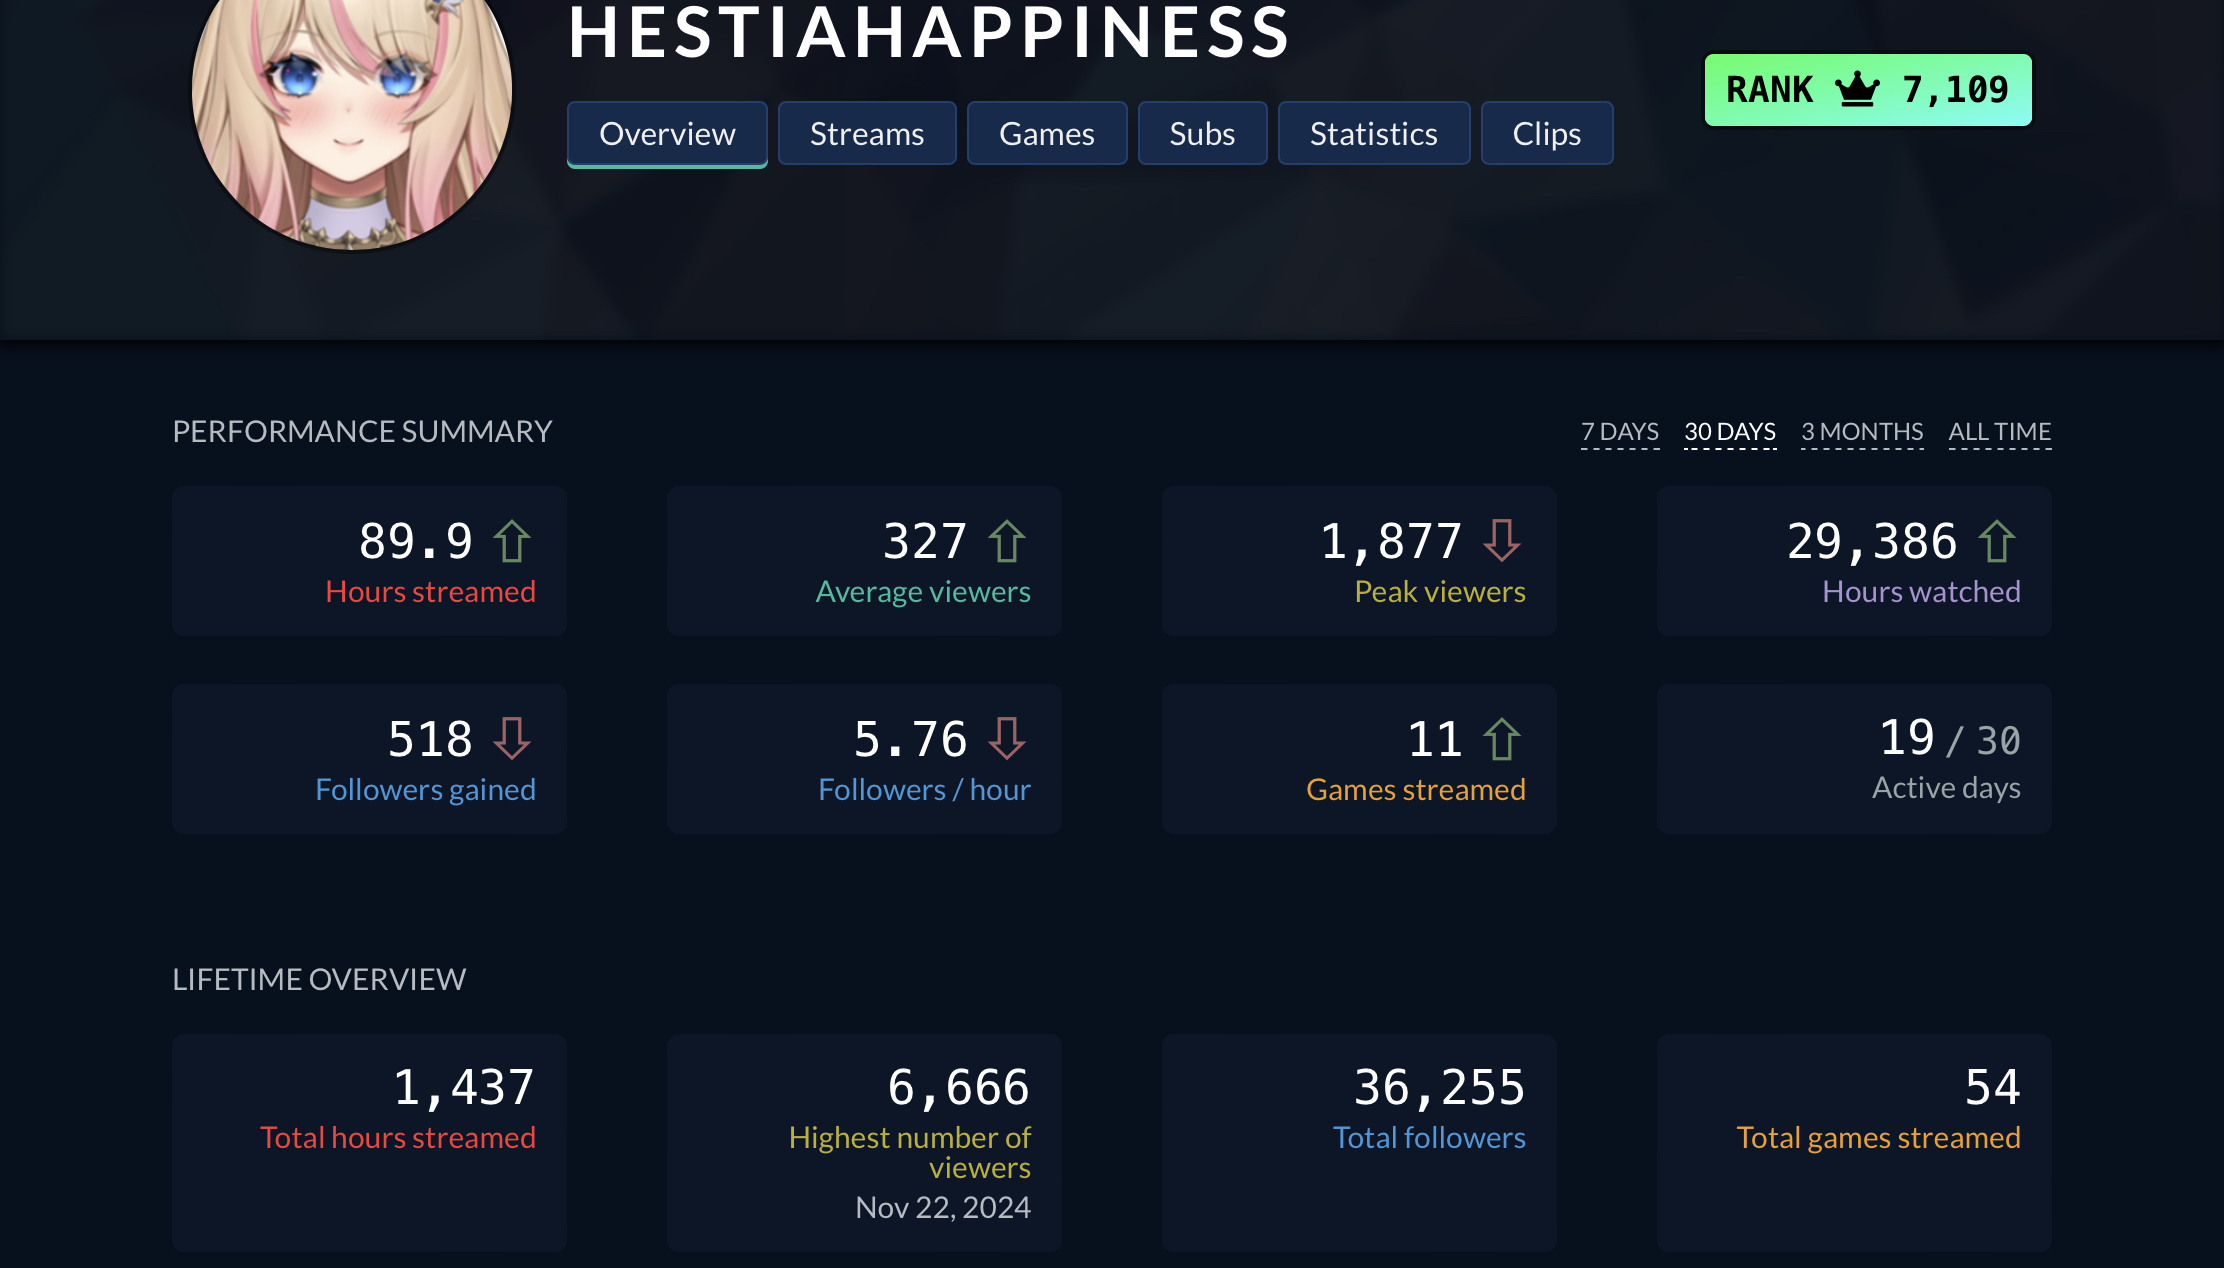The image size is (2224, 1268).
Task: Choose the 3 MONTHS time range
Action: click(1861, 432)
